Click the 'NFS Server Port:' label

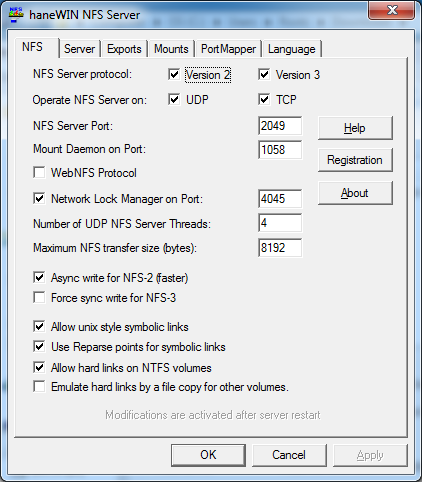point(73,126)
